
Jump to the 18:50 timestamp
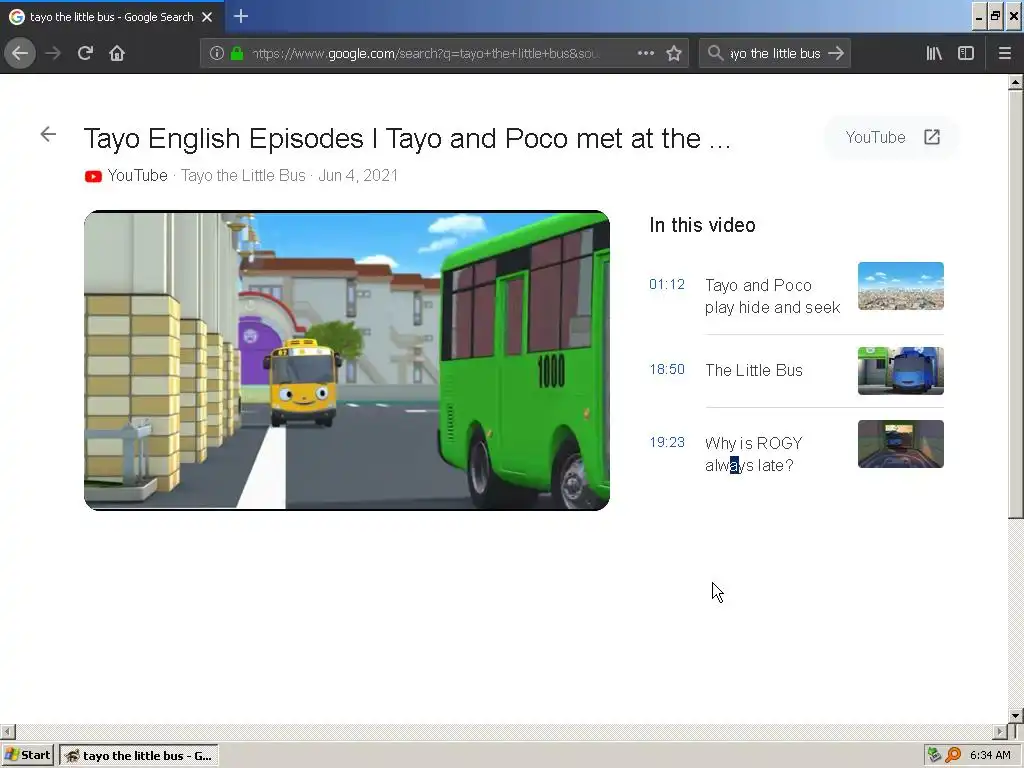(x=667, y=369)
